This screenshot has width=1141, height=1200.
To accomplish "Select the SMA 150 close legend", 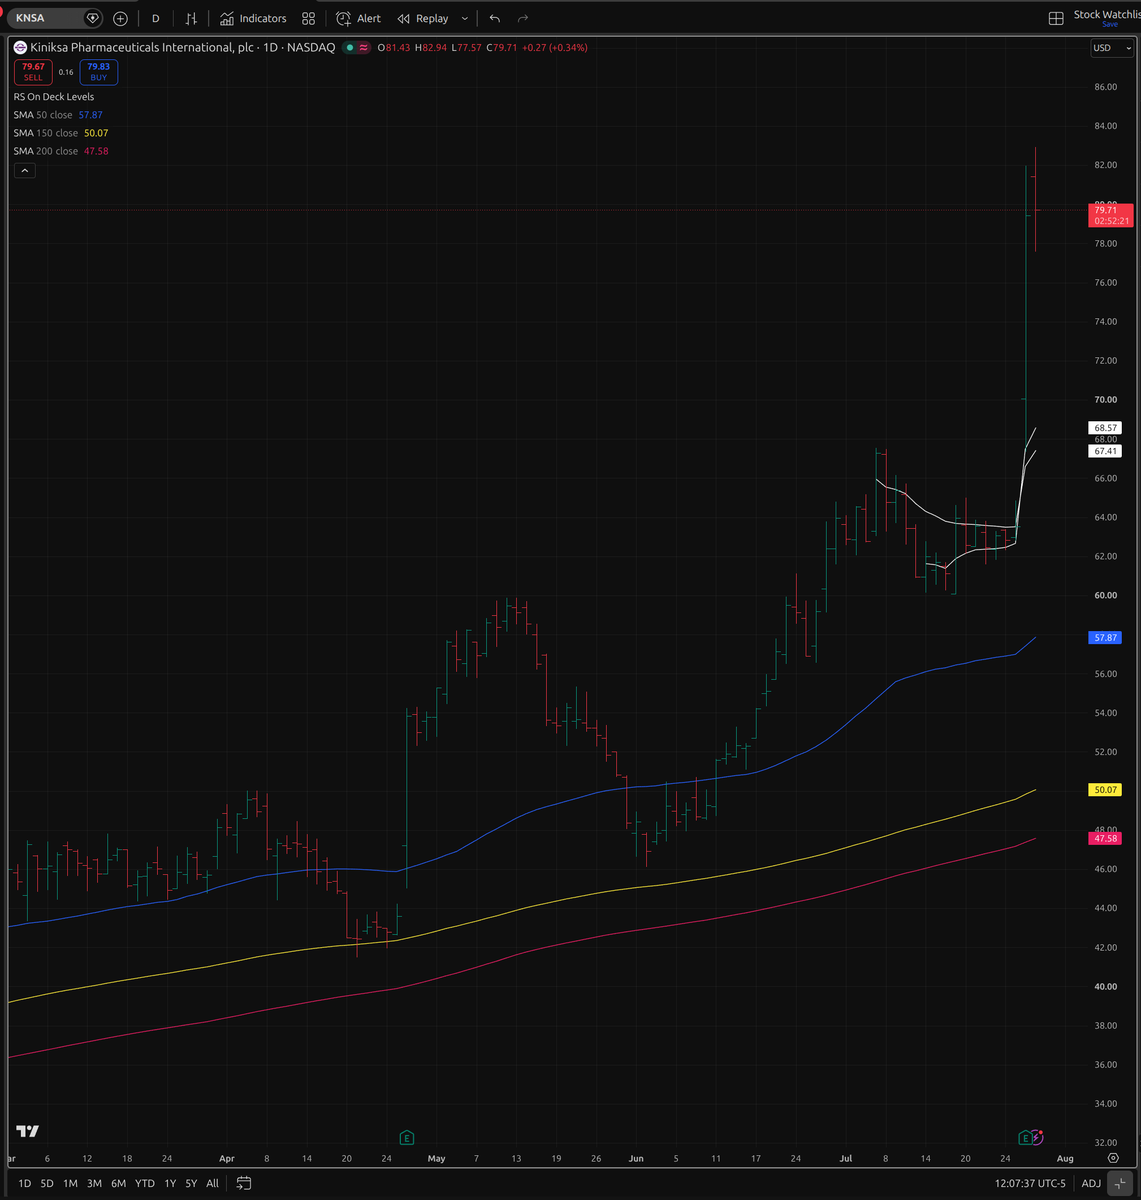I will [61, 133].
